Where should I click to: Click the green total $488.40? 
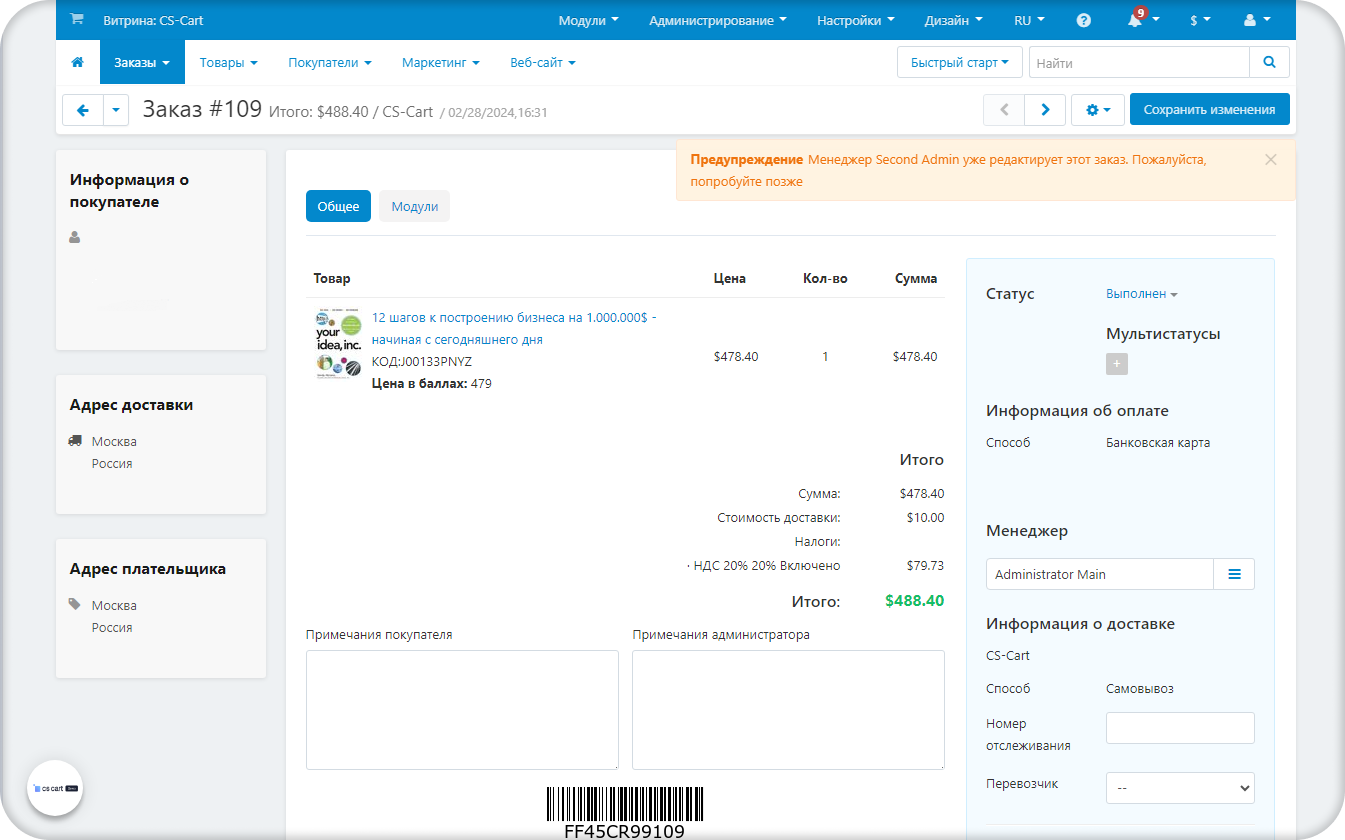coord(914,601)
